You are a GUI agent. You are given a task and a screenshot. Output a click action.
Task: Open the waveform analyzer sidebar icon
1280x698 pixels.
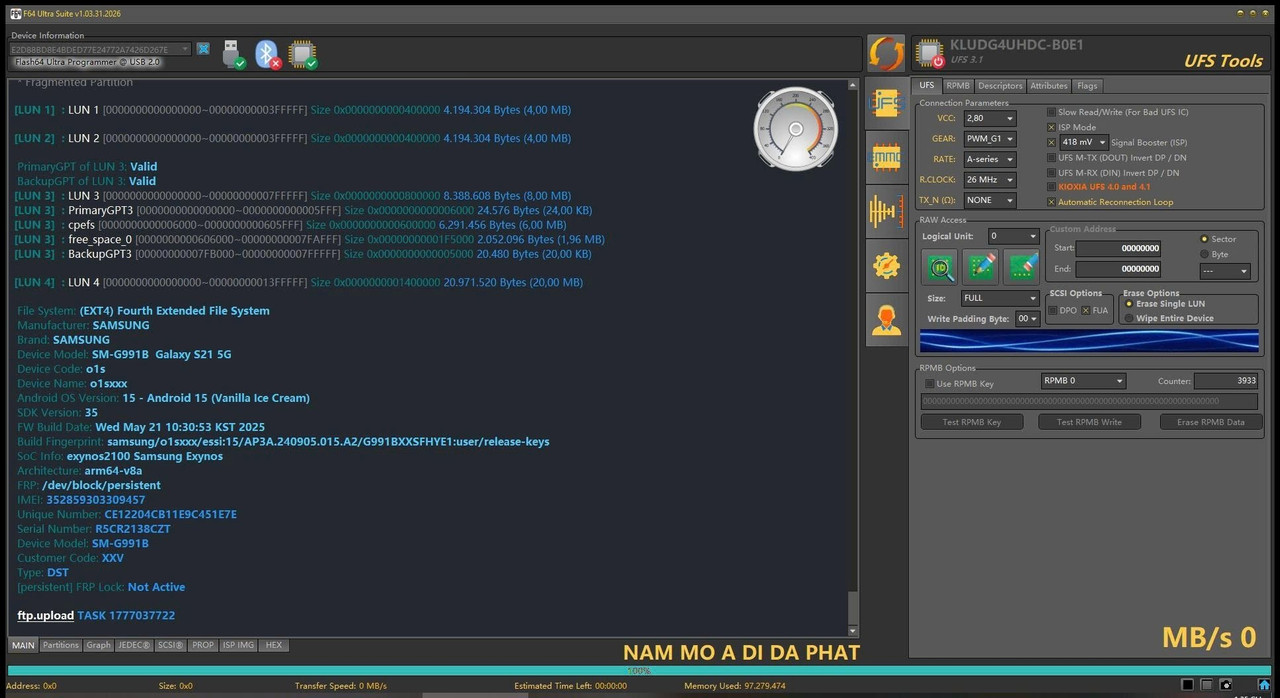coord(886,211)
